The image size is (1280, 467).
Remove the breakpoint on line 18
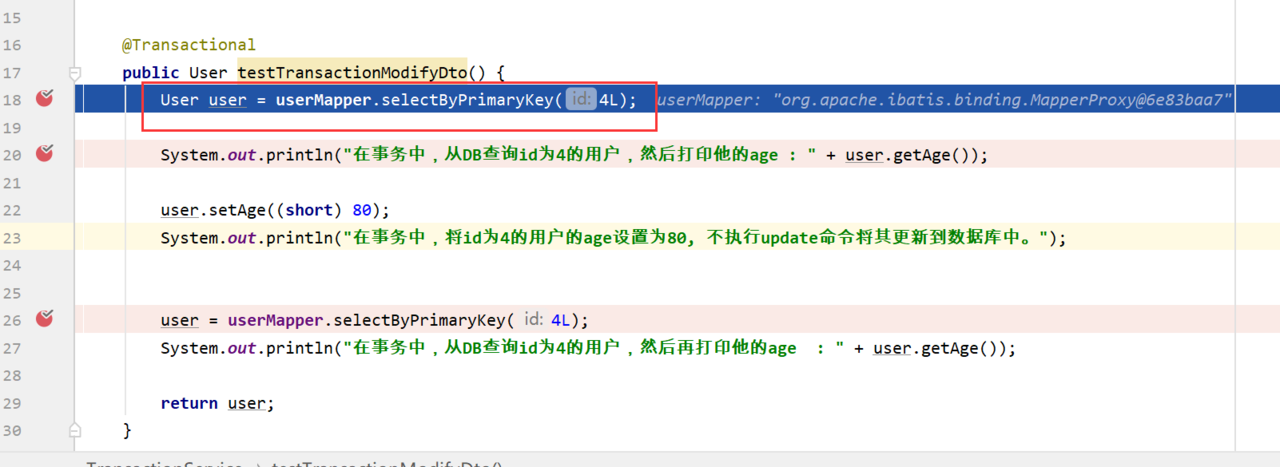(x=44, y=98)
